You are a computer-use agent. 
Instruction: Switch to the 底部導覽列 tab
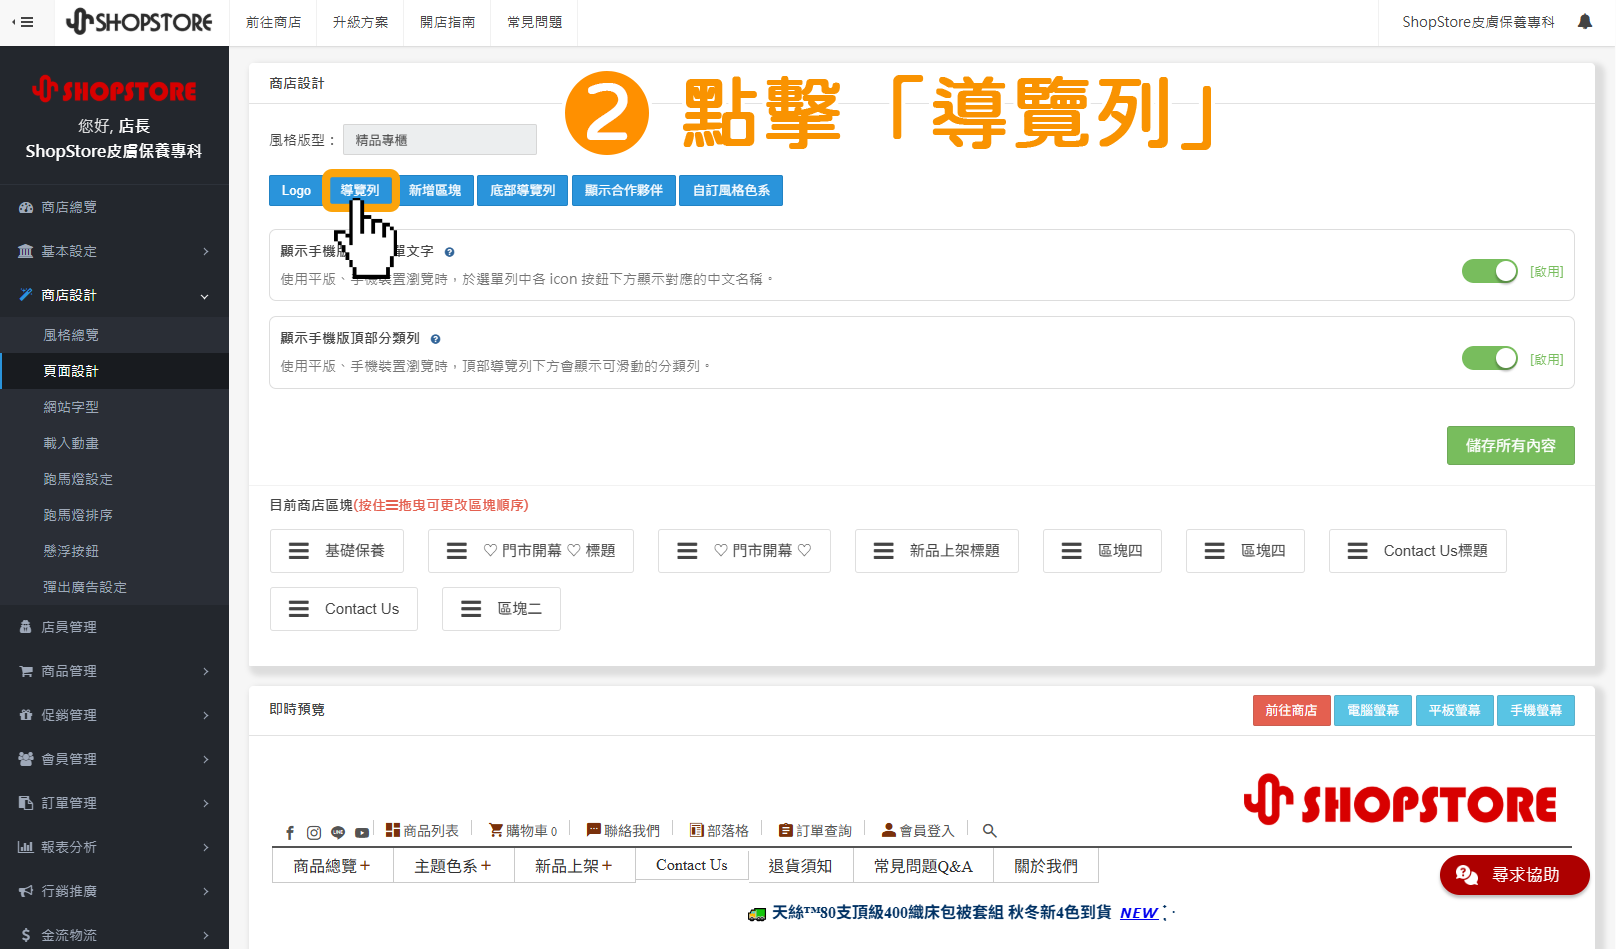[523, 190]
